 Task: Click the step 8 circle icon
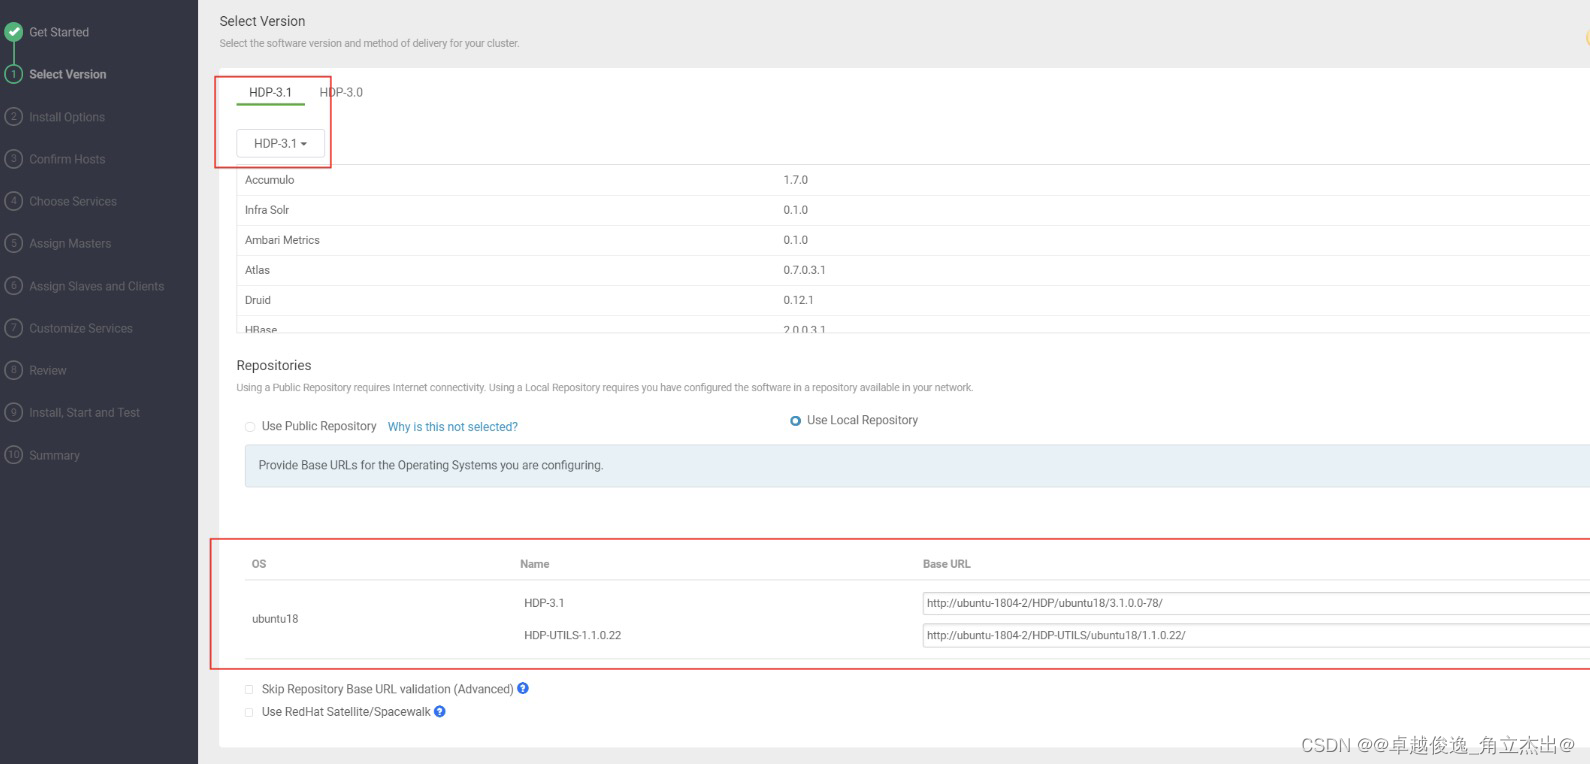click(x=14, y=370)
